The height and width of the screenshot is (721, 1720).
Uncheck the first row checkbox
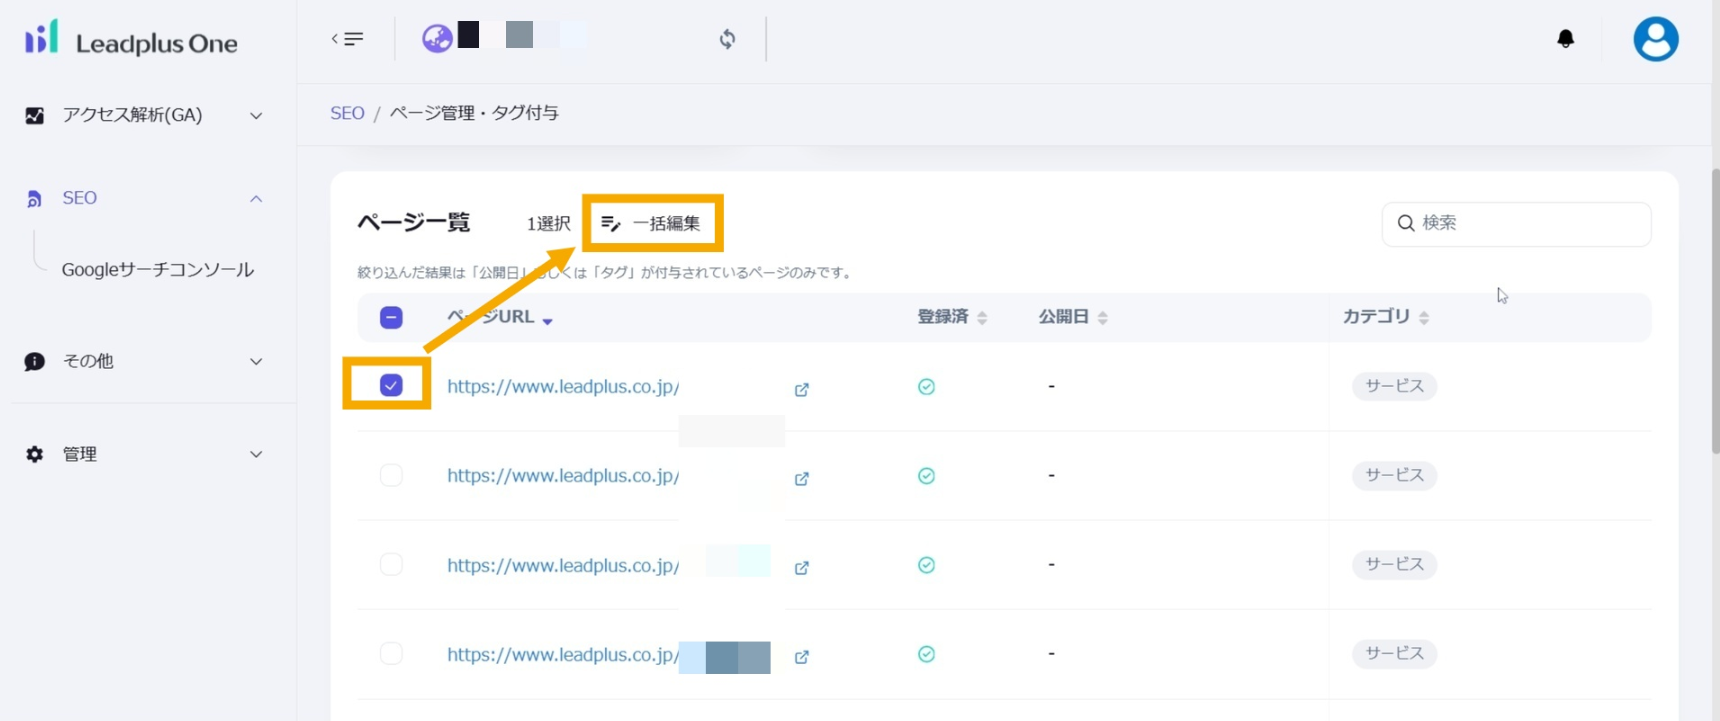[x=391, y=386]
